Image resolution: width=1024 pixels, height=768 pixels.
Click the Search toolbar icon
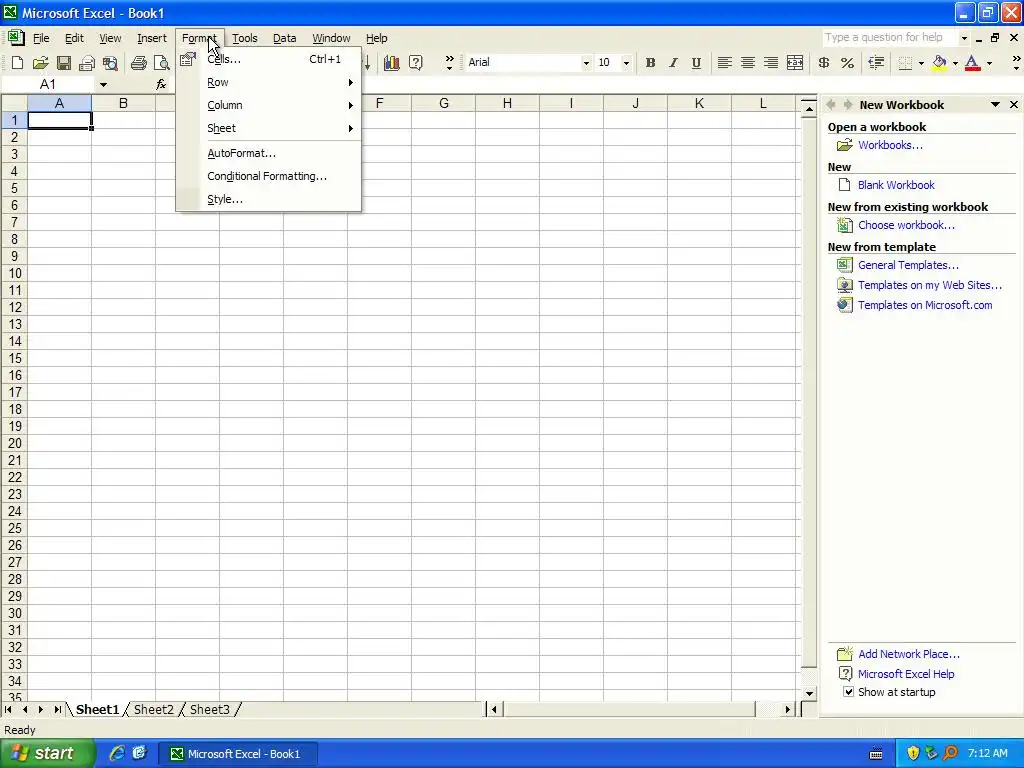[110, 63]
